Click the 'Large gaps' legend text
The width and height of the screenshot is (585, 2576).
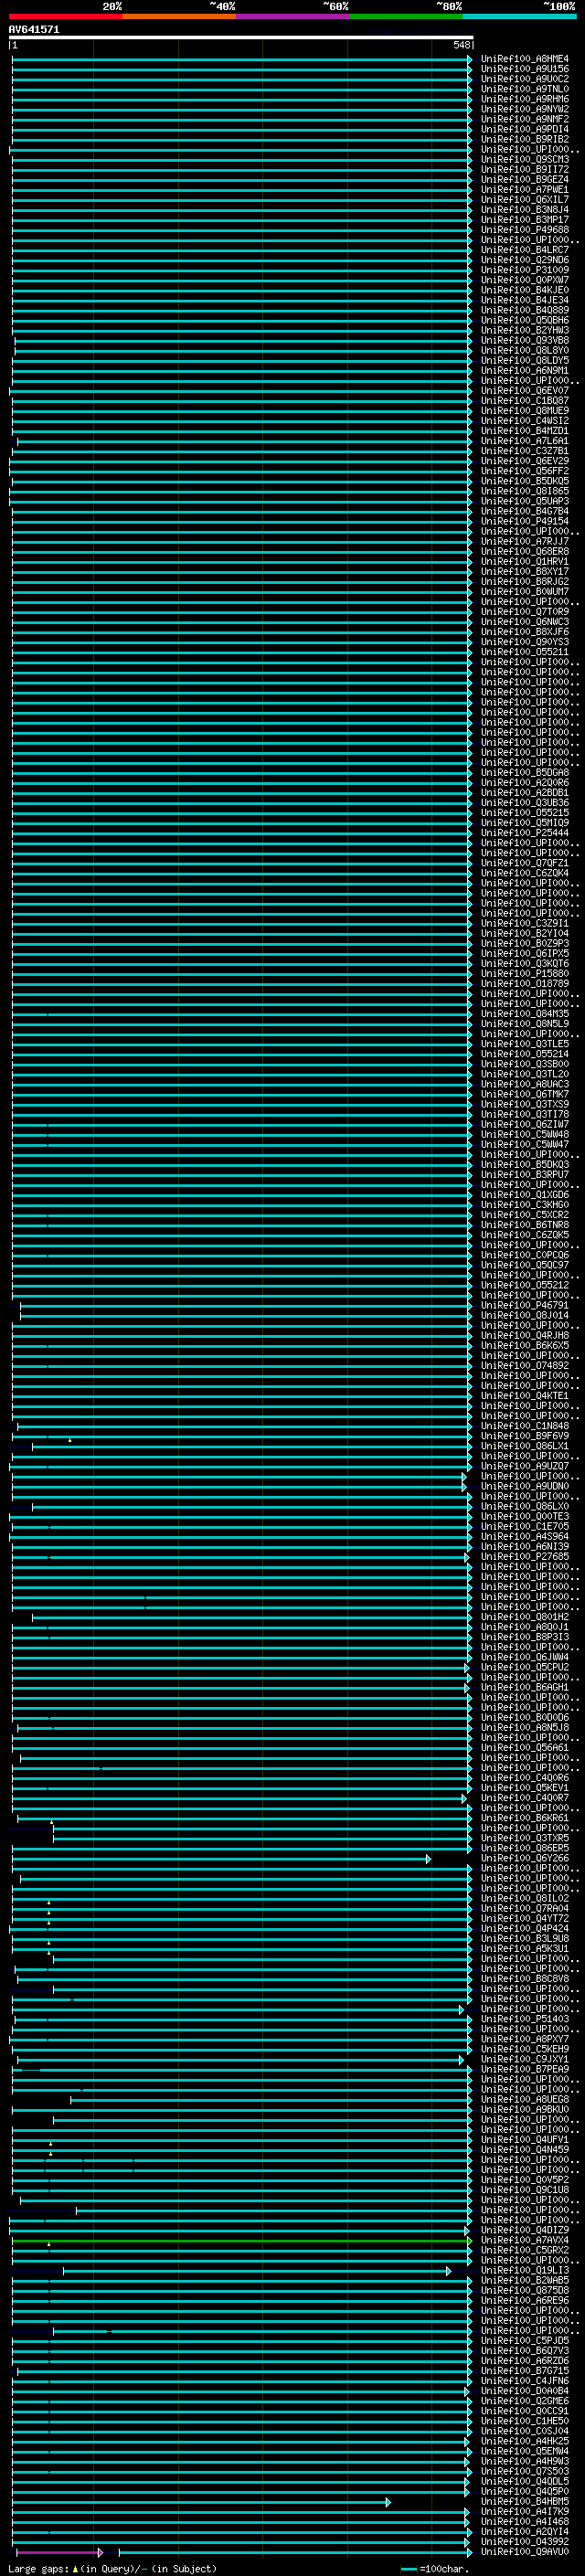tap(38, 2568)
